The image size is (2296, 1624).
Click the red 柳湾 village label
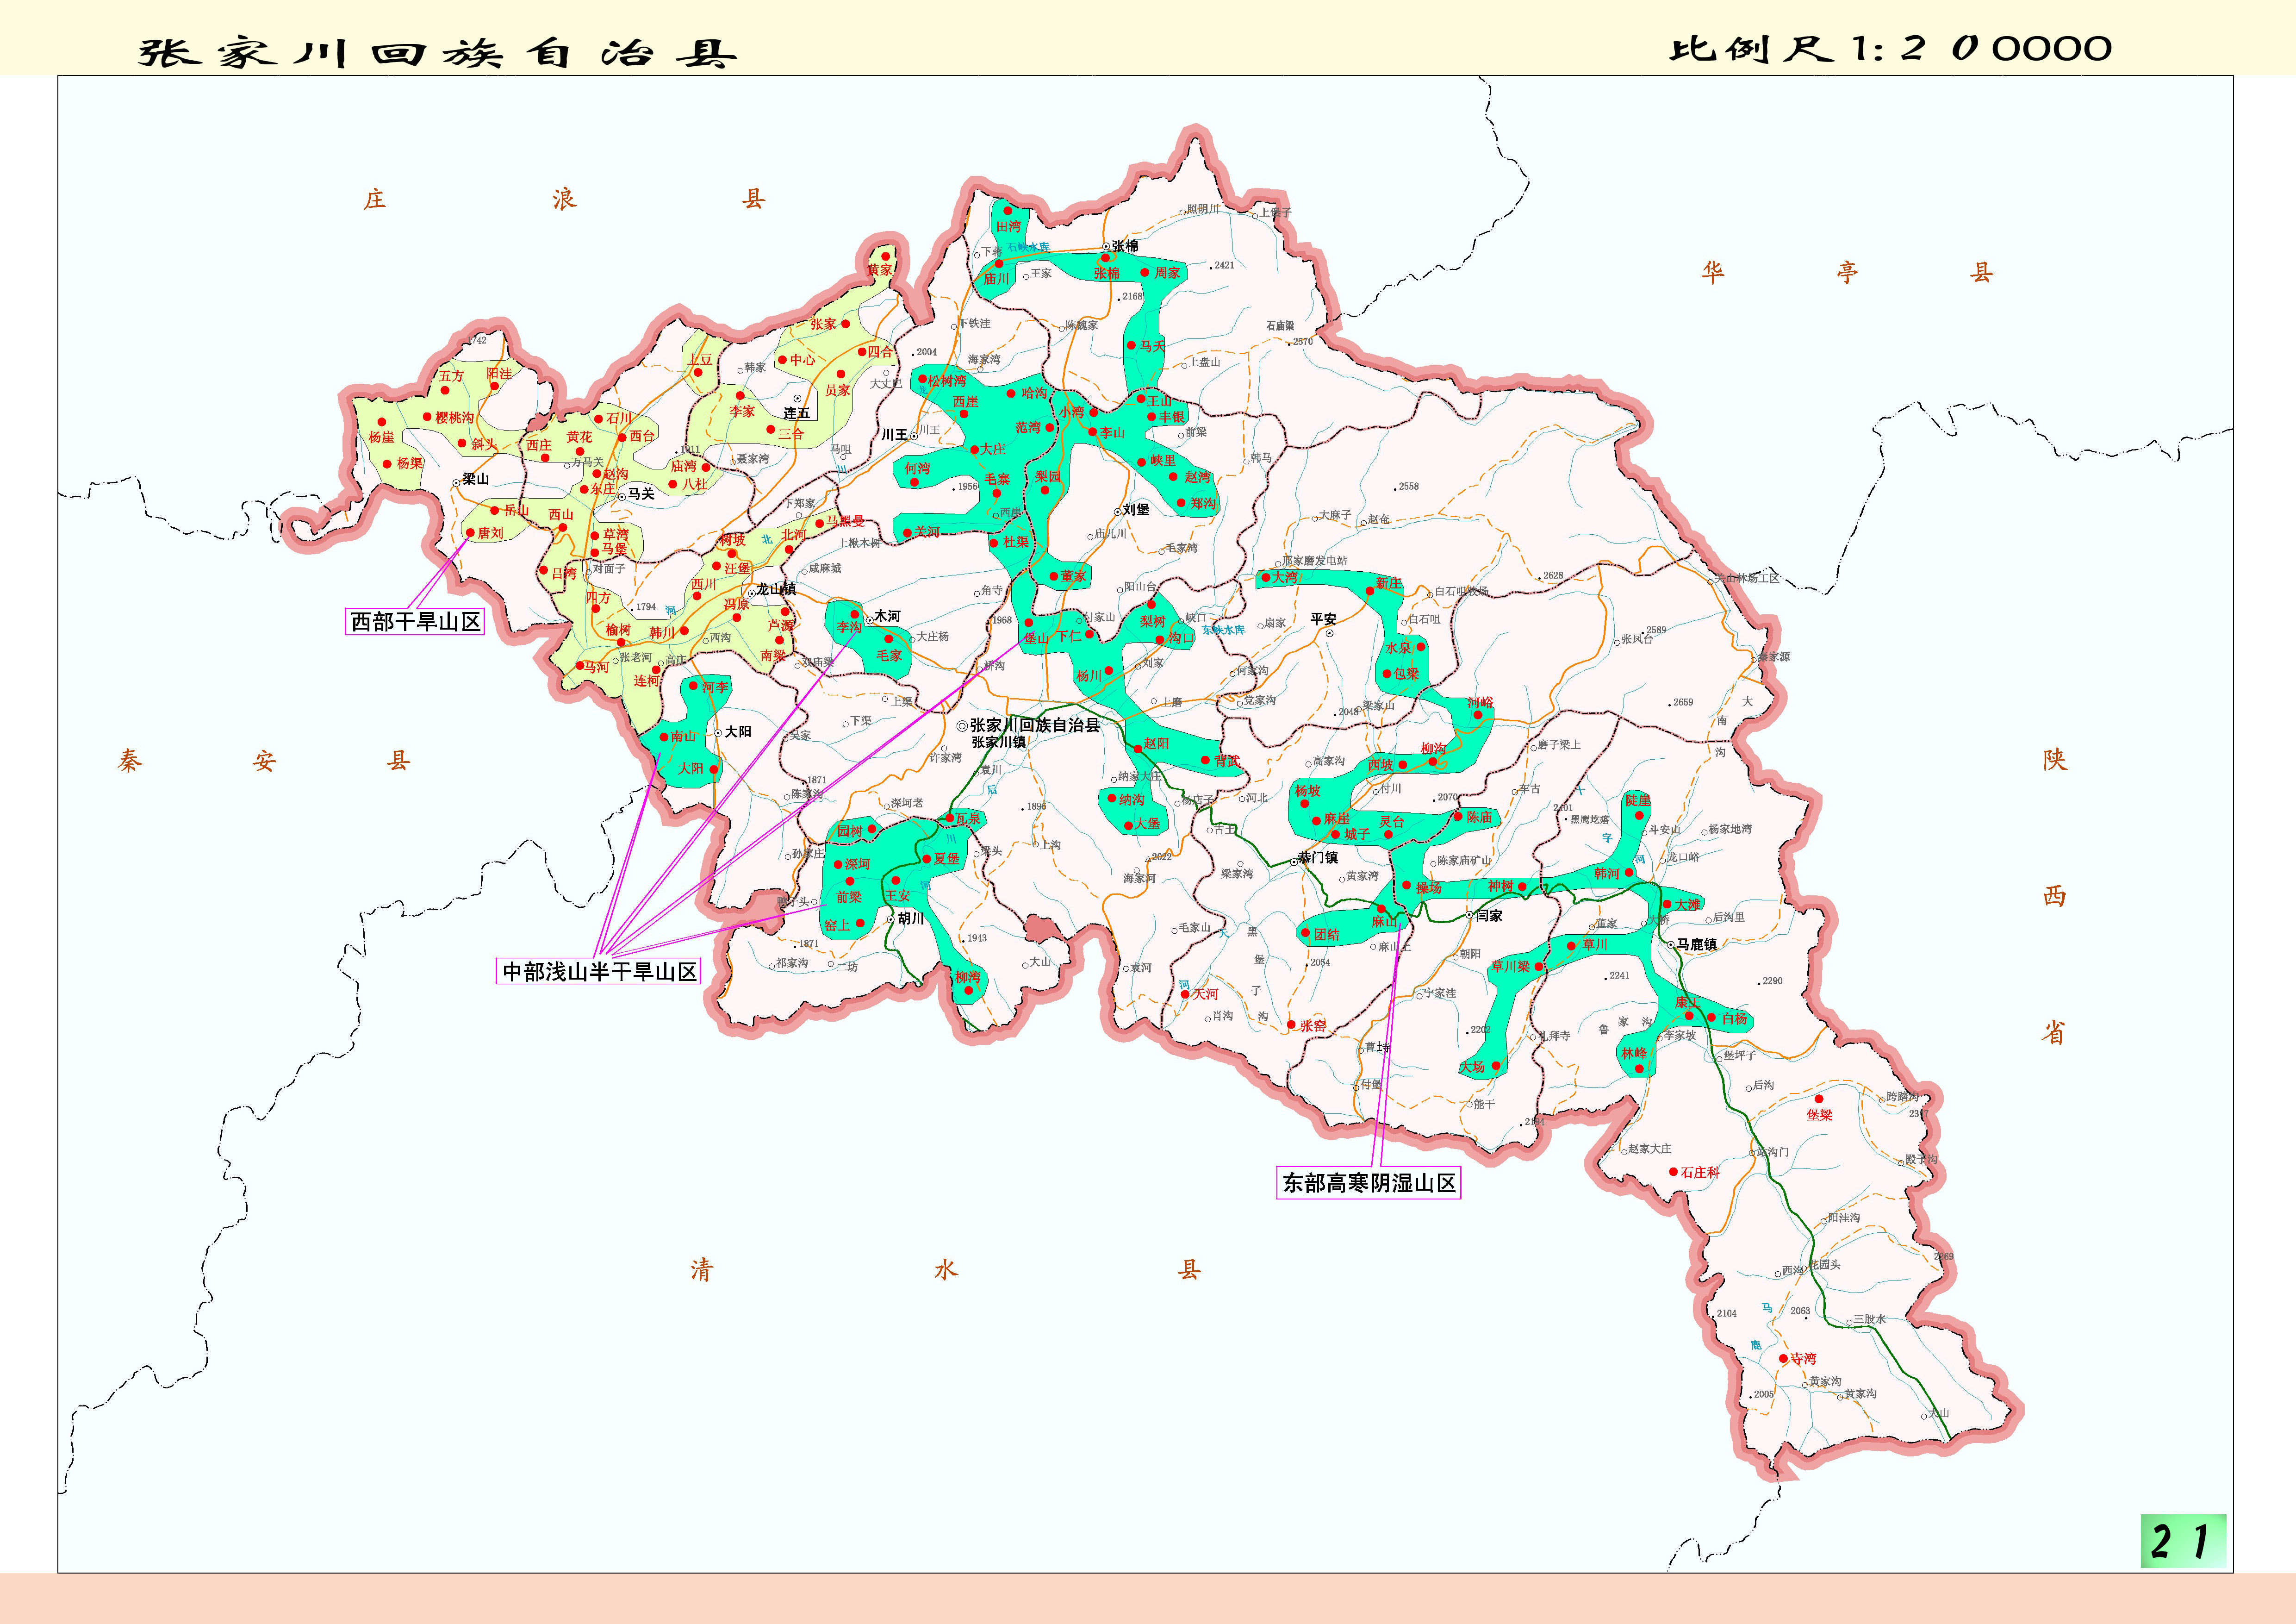pos(968,977)
